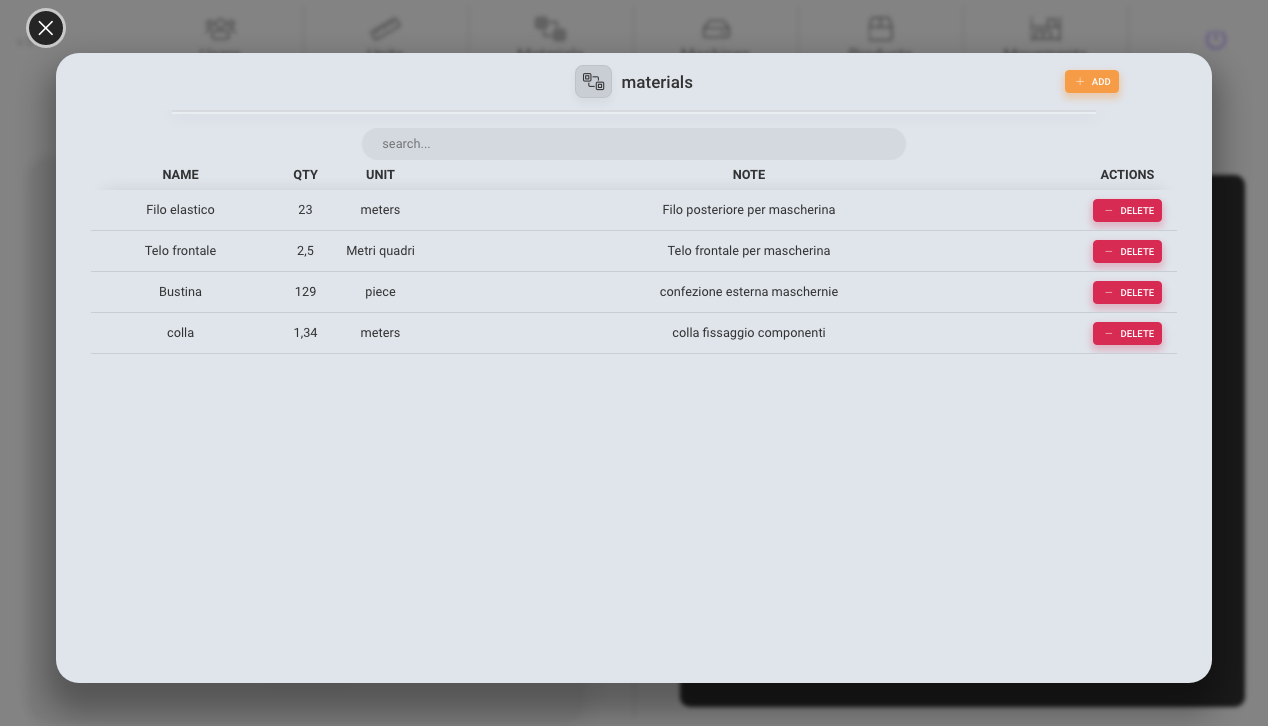Focus the search materials field
The height and width of the screenshot is (726, 1268).
pos(634,144)
